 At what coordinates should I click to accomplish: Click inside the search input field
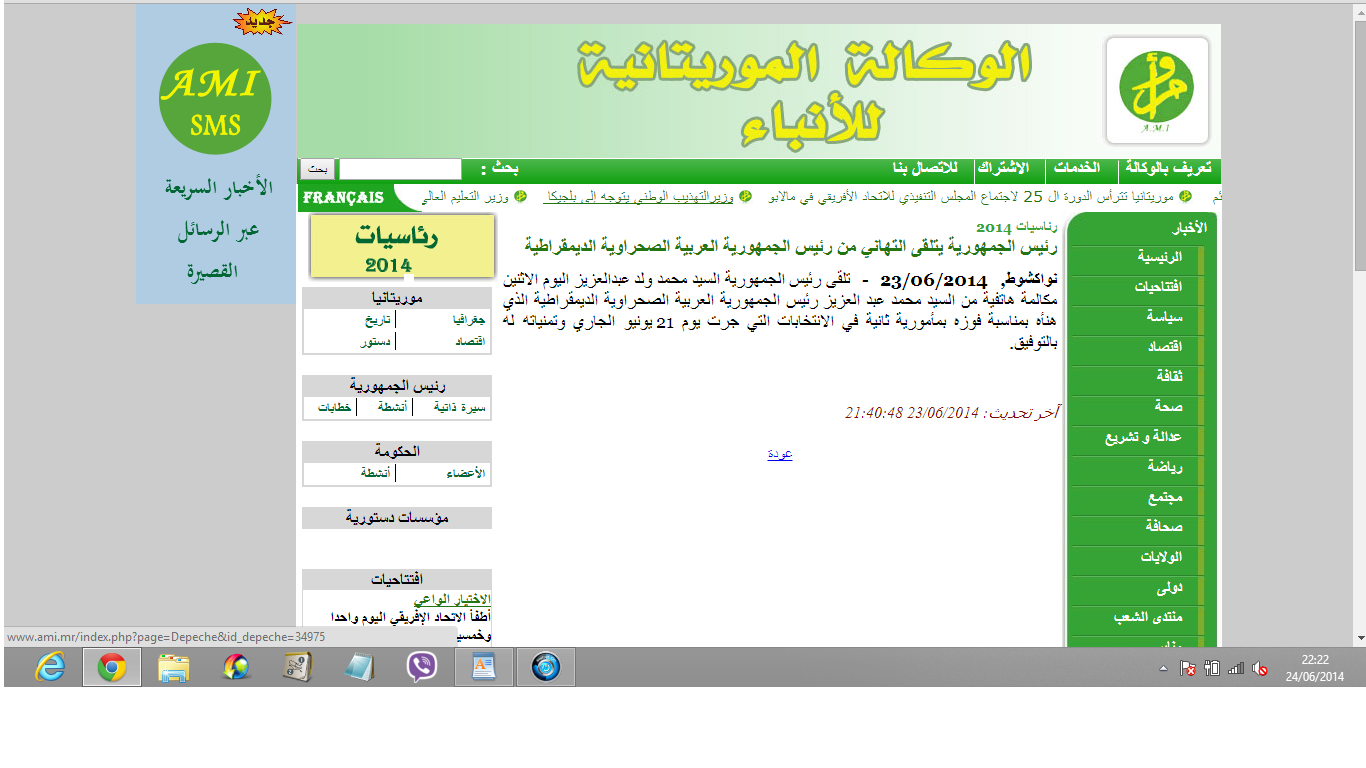click(x=400, y=169)
